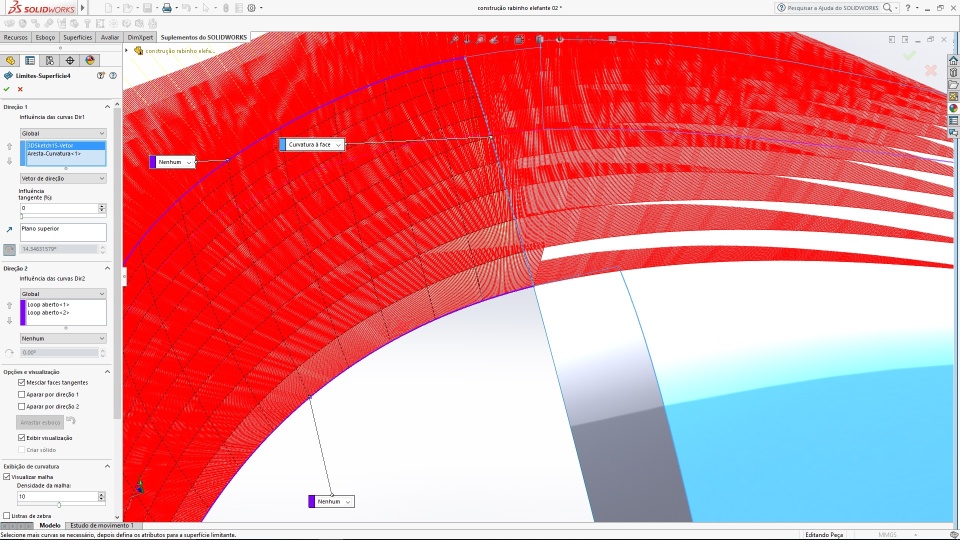Open the ConfigurationManager tab icon
The image size is (960, 540).
[x=50, y=60]
